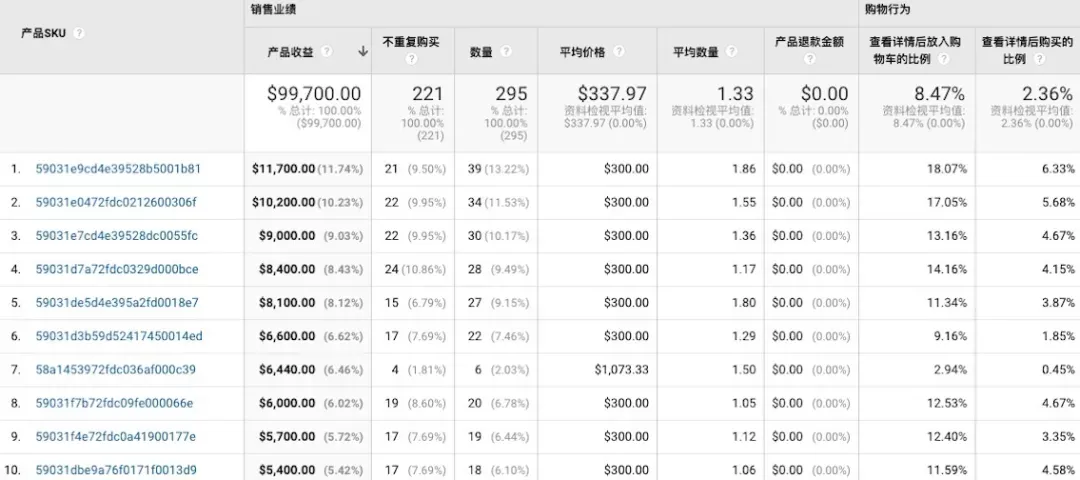Select average price total $337.97
This screenshot has width=1080, height=480.
coord(612,93)
